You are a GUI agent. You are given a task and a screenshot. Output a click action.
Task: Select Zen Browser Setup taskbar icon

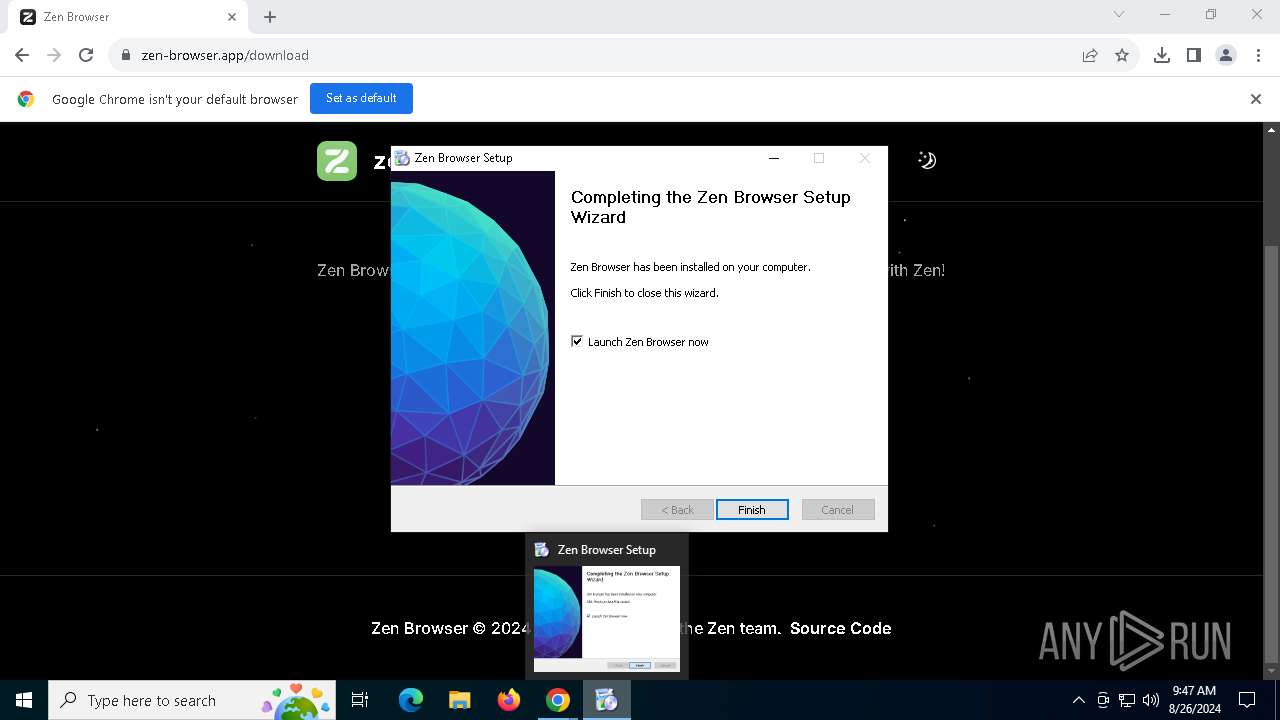606,700
